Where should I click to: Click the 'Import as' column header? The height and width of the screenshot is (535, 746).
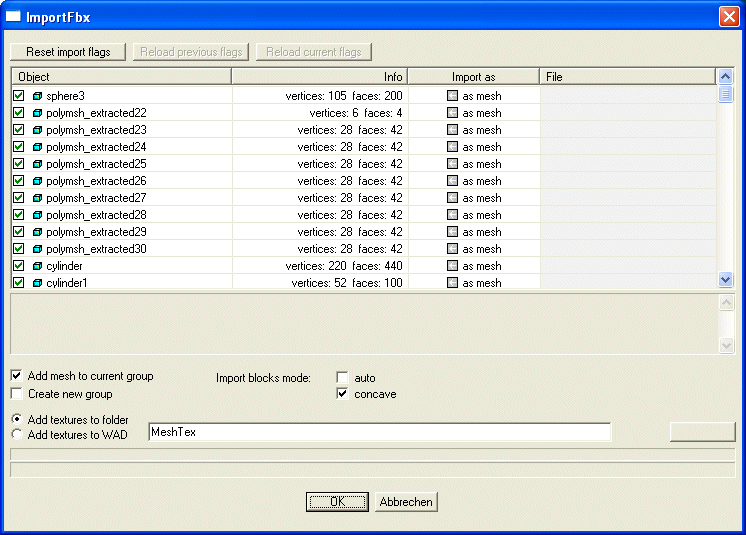[473, 76]
